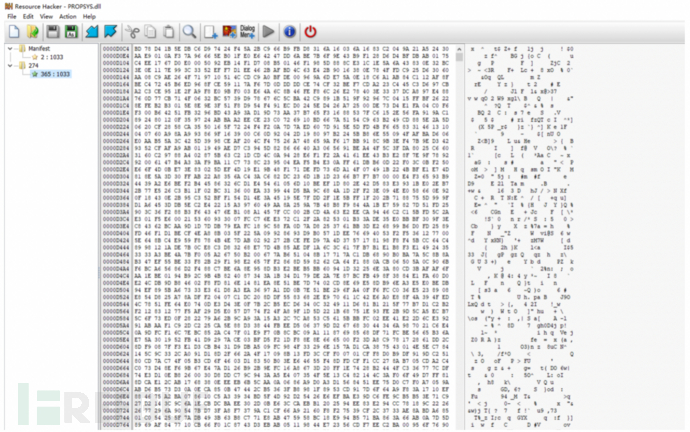Open the Edit menu
The height and width of the screenshot is (432, 690).
coord(28,17)
